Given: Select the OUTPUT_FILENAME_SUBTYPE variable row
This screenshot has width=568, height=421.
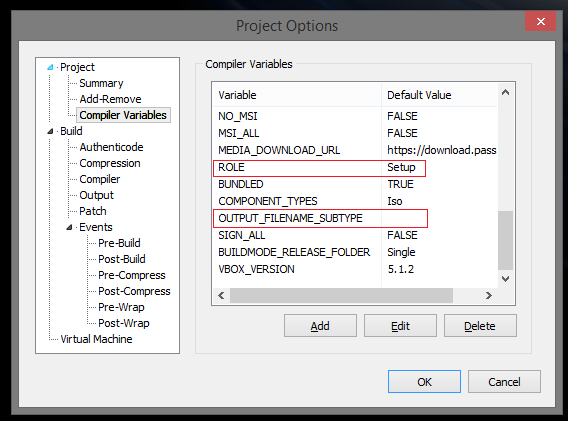Looking at the screenshot, I should point(355,218).
